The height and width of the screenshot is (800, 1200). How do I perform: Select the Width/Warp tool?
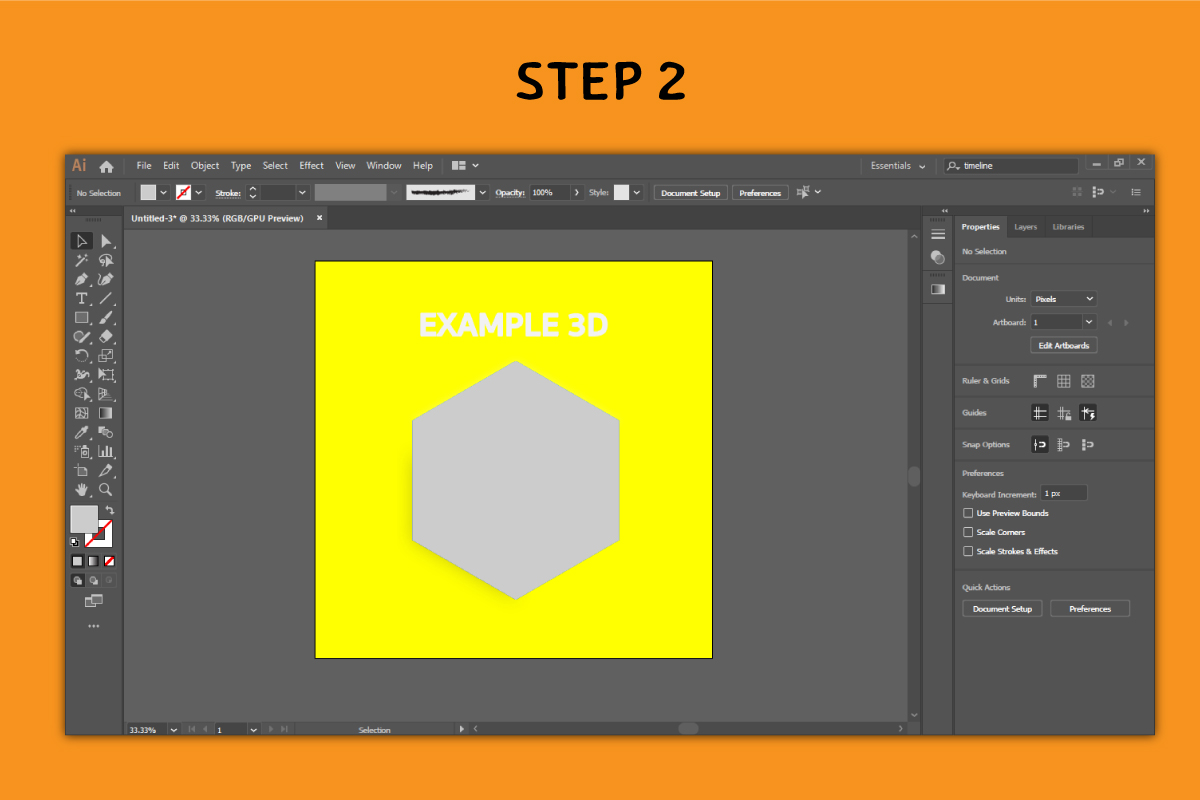(82, 375)
